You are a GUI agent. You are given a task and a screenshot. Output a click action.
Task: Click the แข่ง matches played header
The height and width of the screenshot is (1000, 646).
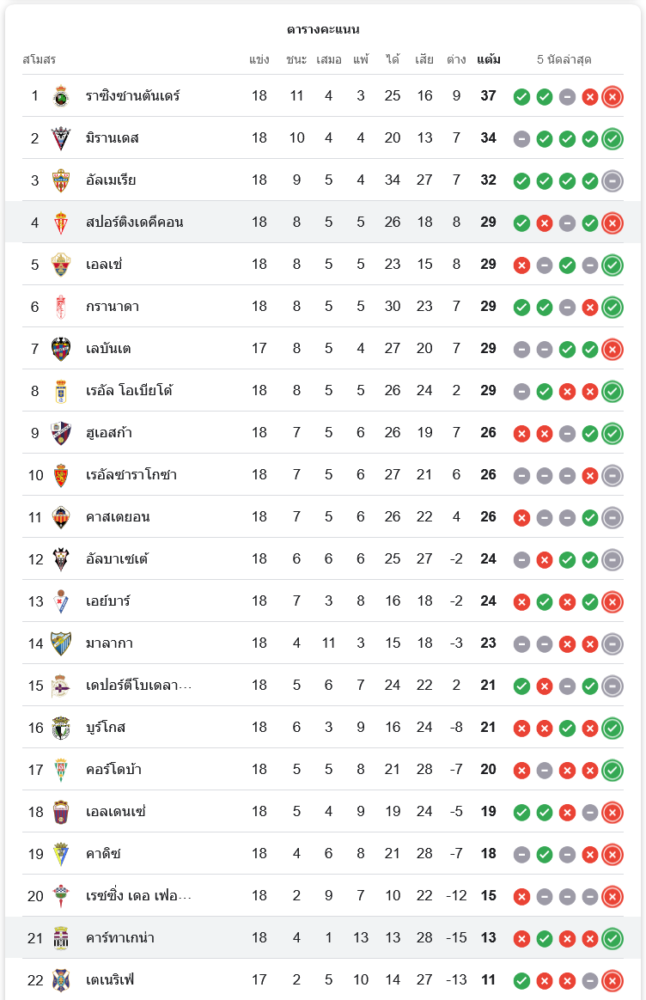point(259,60)
